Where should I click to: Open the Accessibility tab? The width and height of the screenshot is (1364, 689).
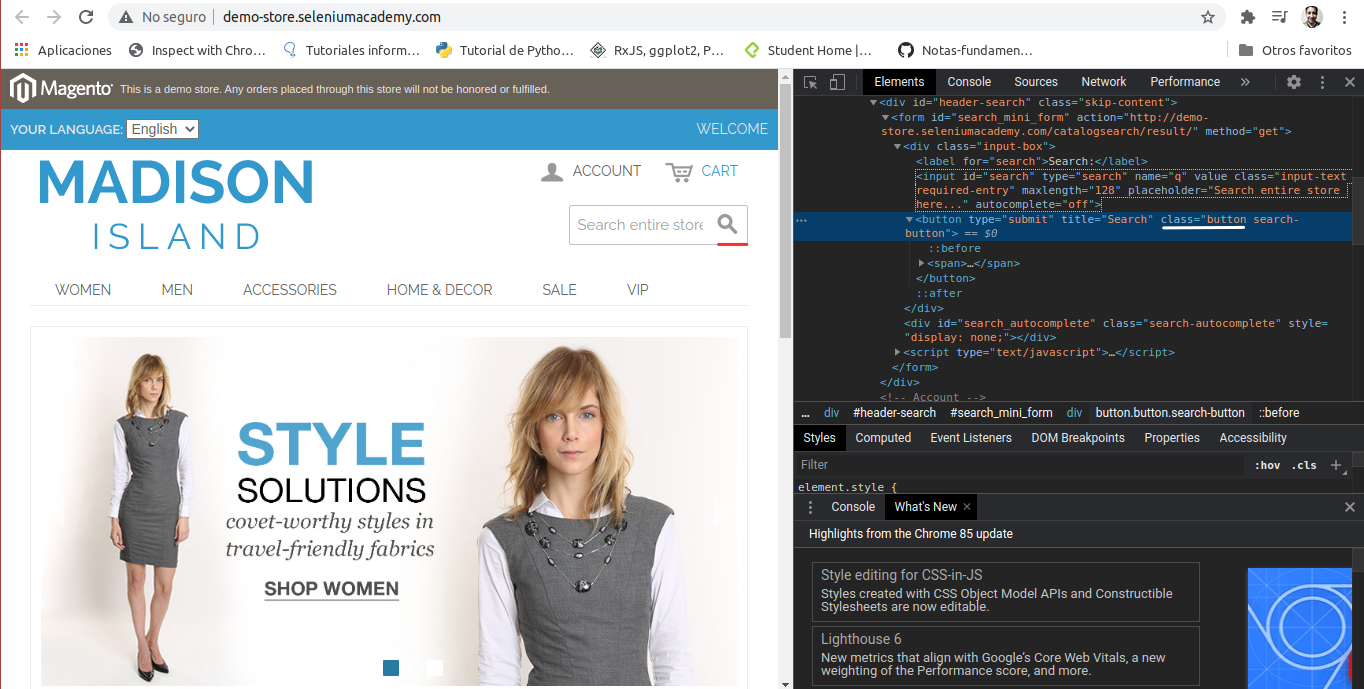coord(1252,438)
